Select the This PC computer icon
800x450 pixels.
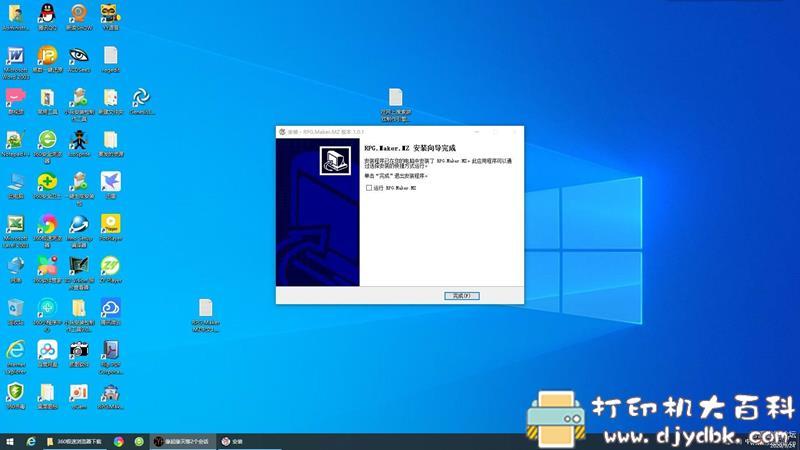point(16,185)
